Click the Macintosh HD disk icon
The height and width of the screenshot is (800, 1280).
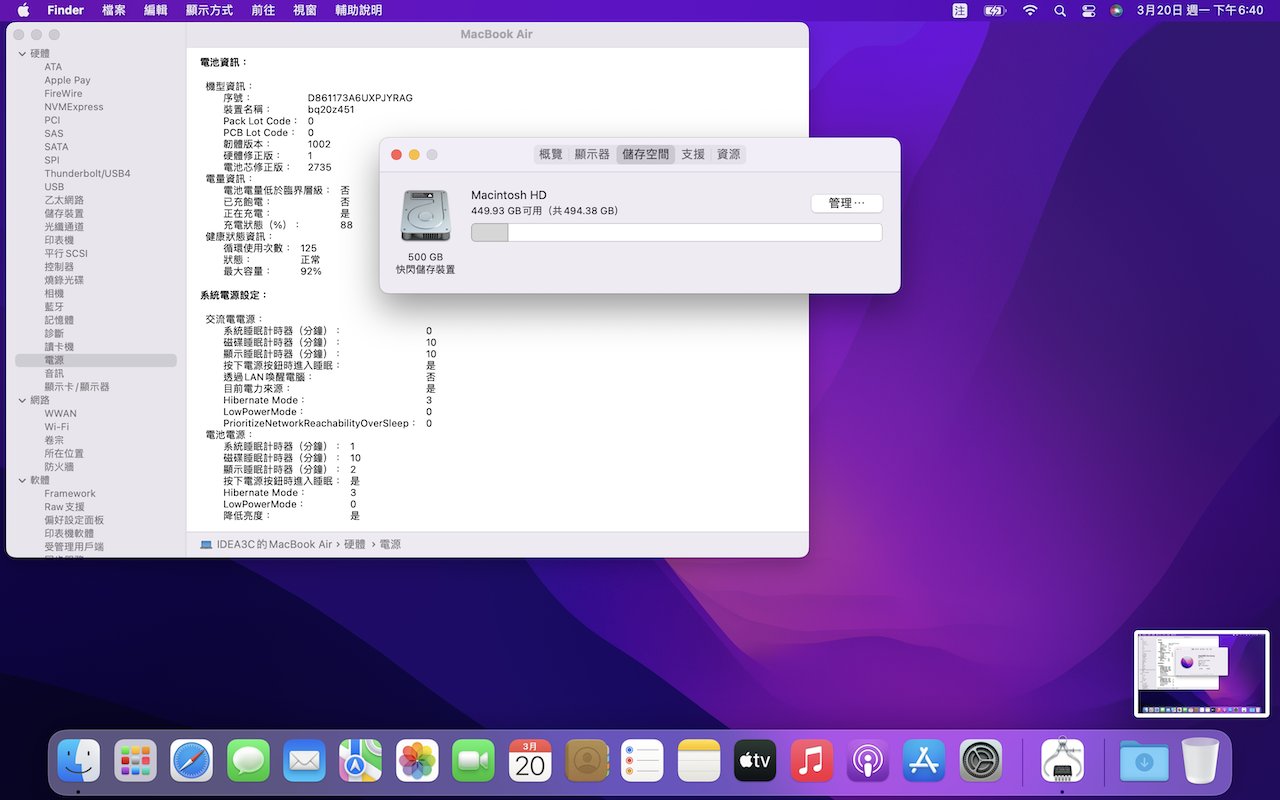coord(425,215)
